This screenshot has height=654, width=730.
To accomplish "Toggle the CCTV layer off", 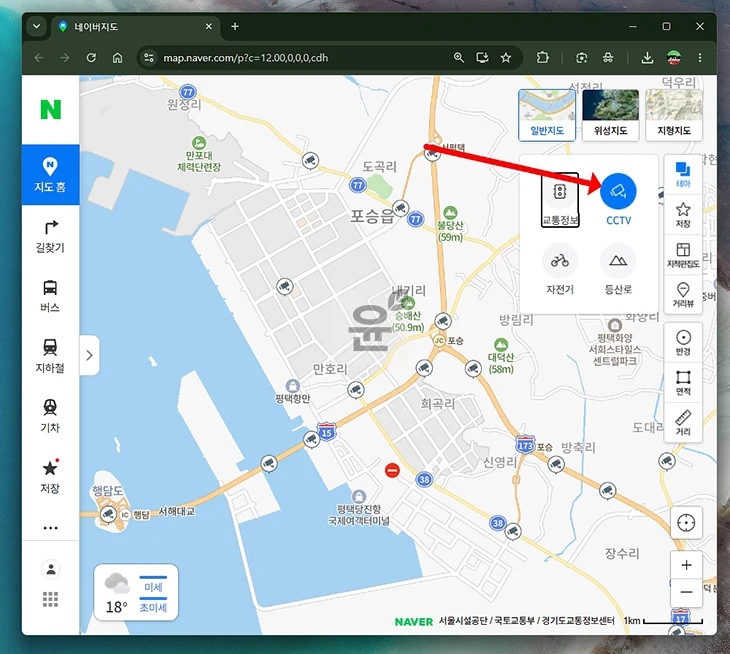I will click(x=618, y=199).
